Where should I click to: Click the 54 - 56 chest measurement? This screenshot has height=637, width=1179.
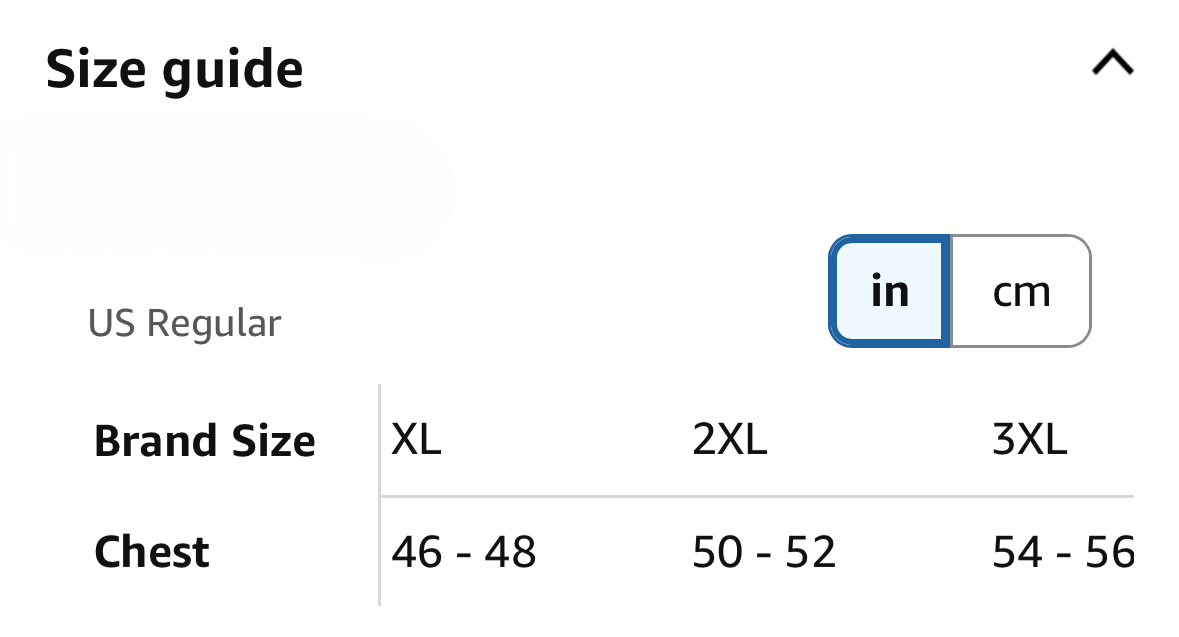pyautogui.click(x=1062, y=552)
